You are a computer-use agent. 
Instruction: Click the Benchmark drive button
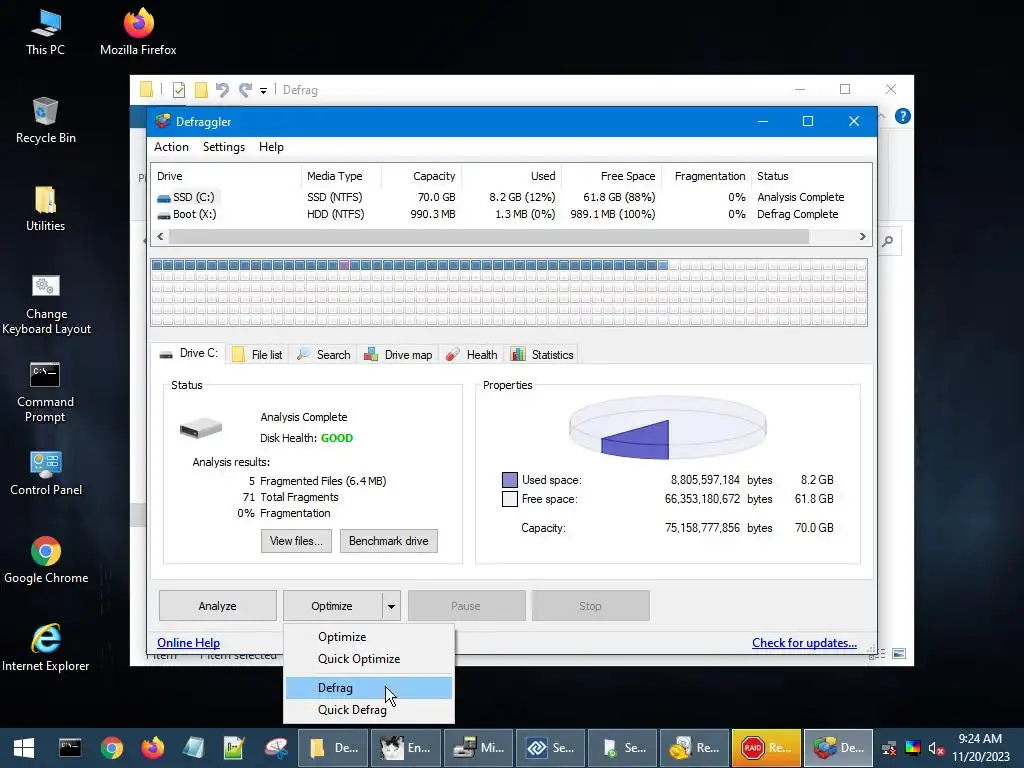(x=389, y=541)
